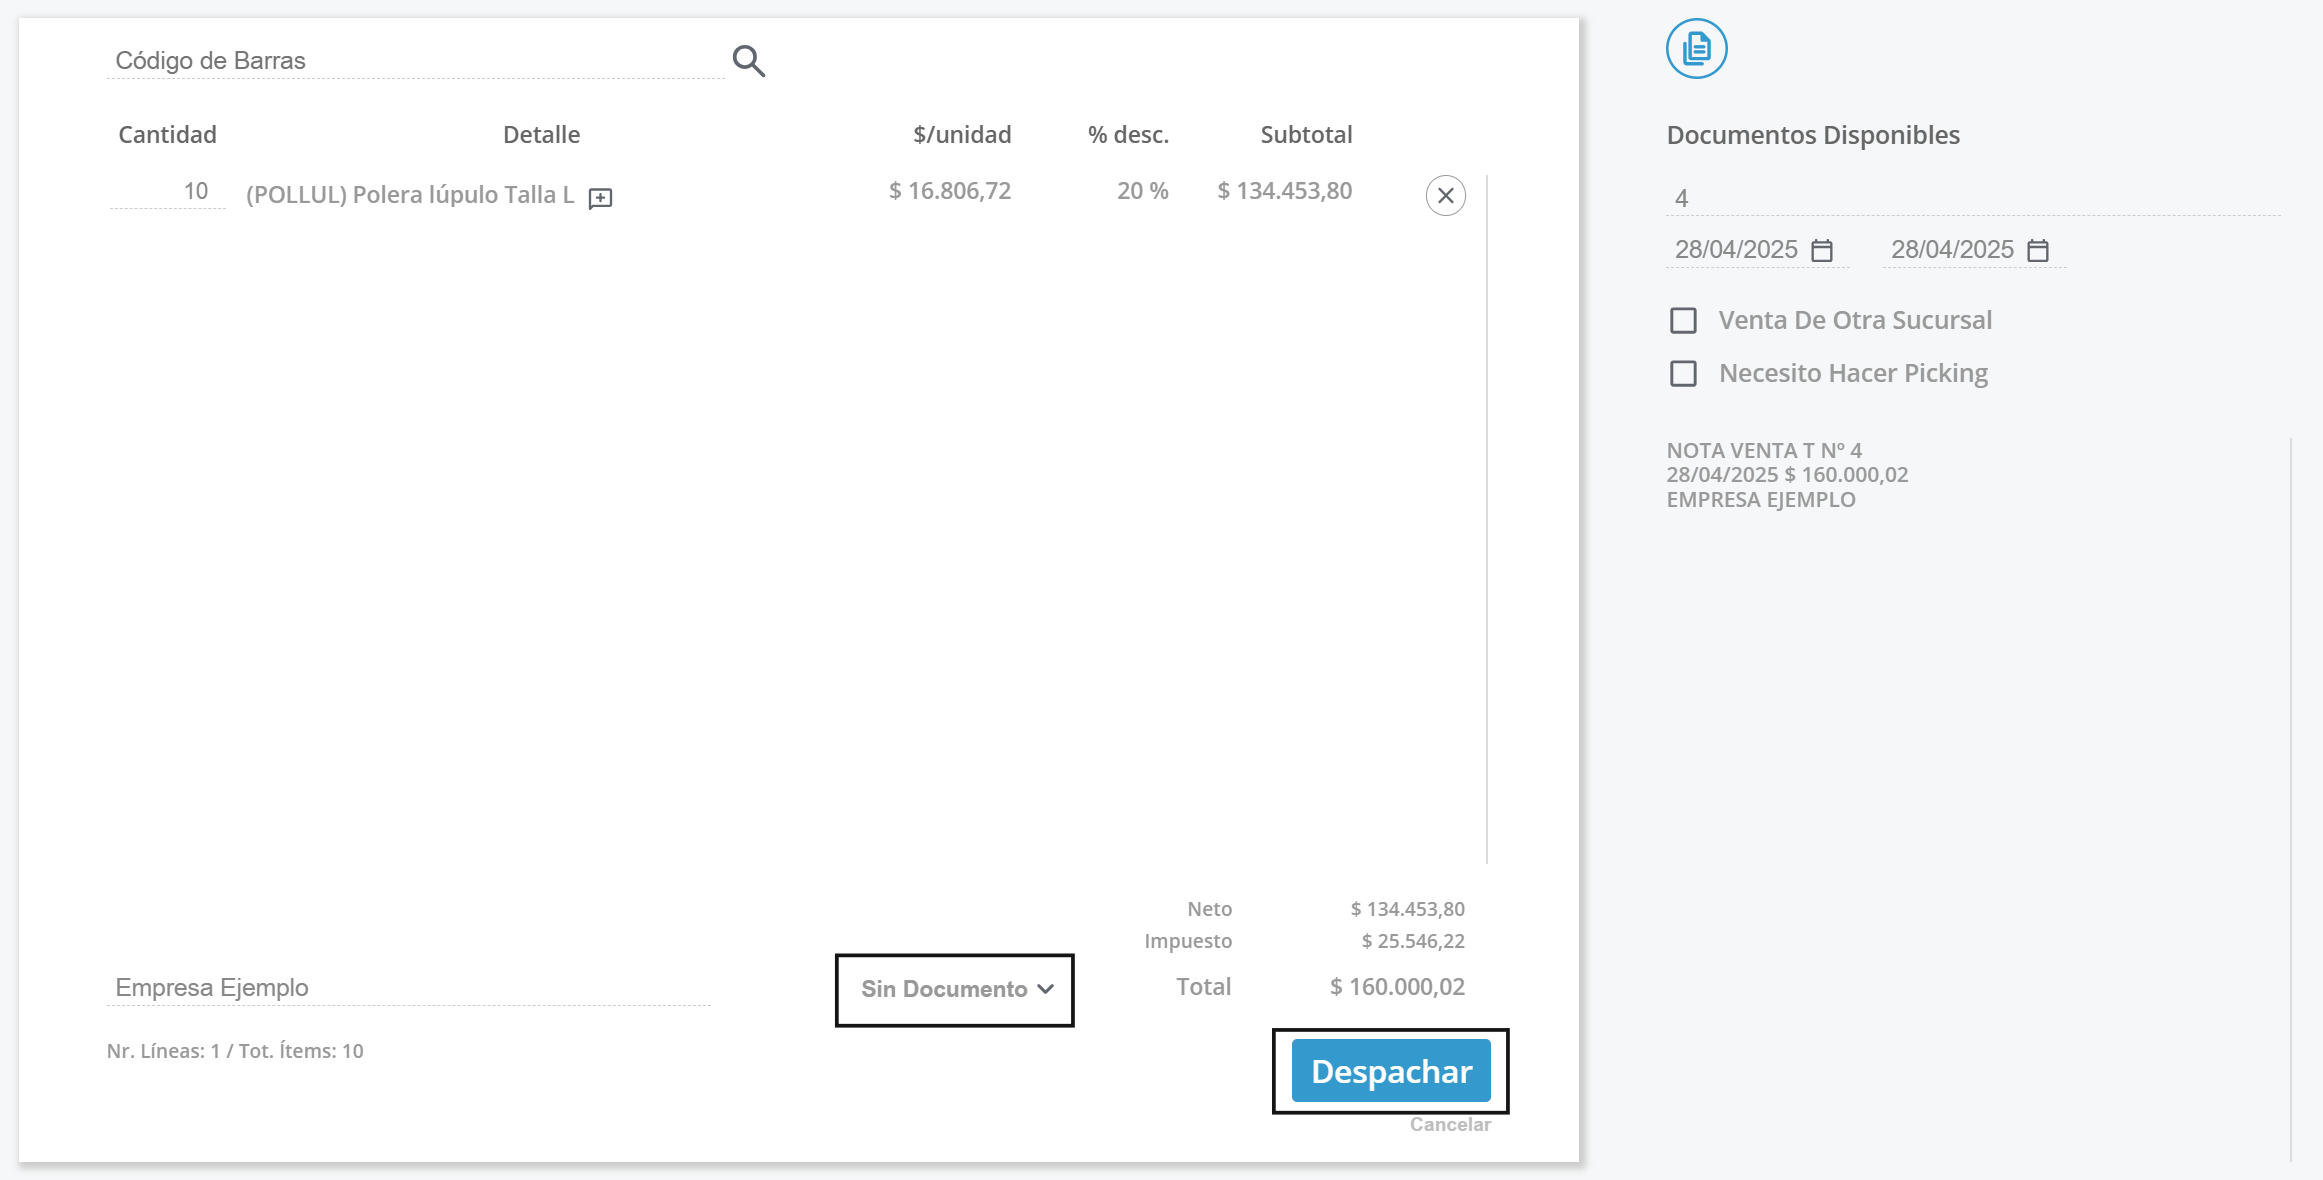This screenshot has height=1180, width=2323.
Task: Click the barcode search magnifier icon
Action: [748, 61]
